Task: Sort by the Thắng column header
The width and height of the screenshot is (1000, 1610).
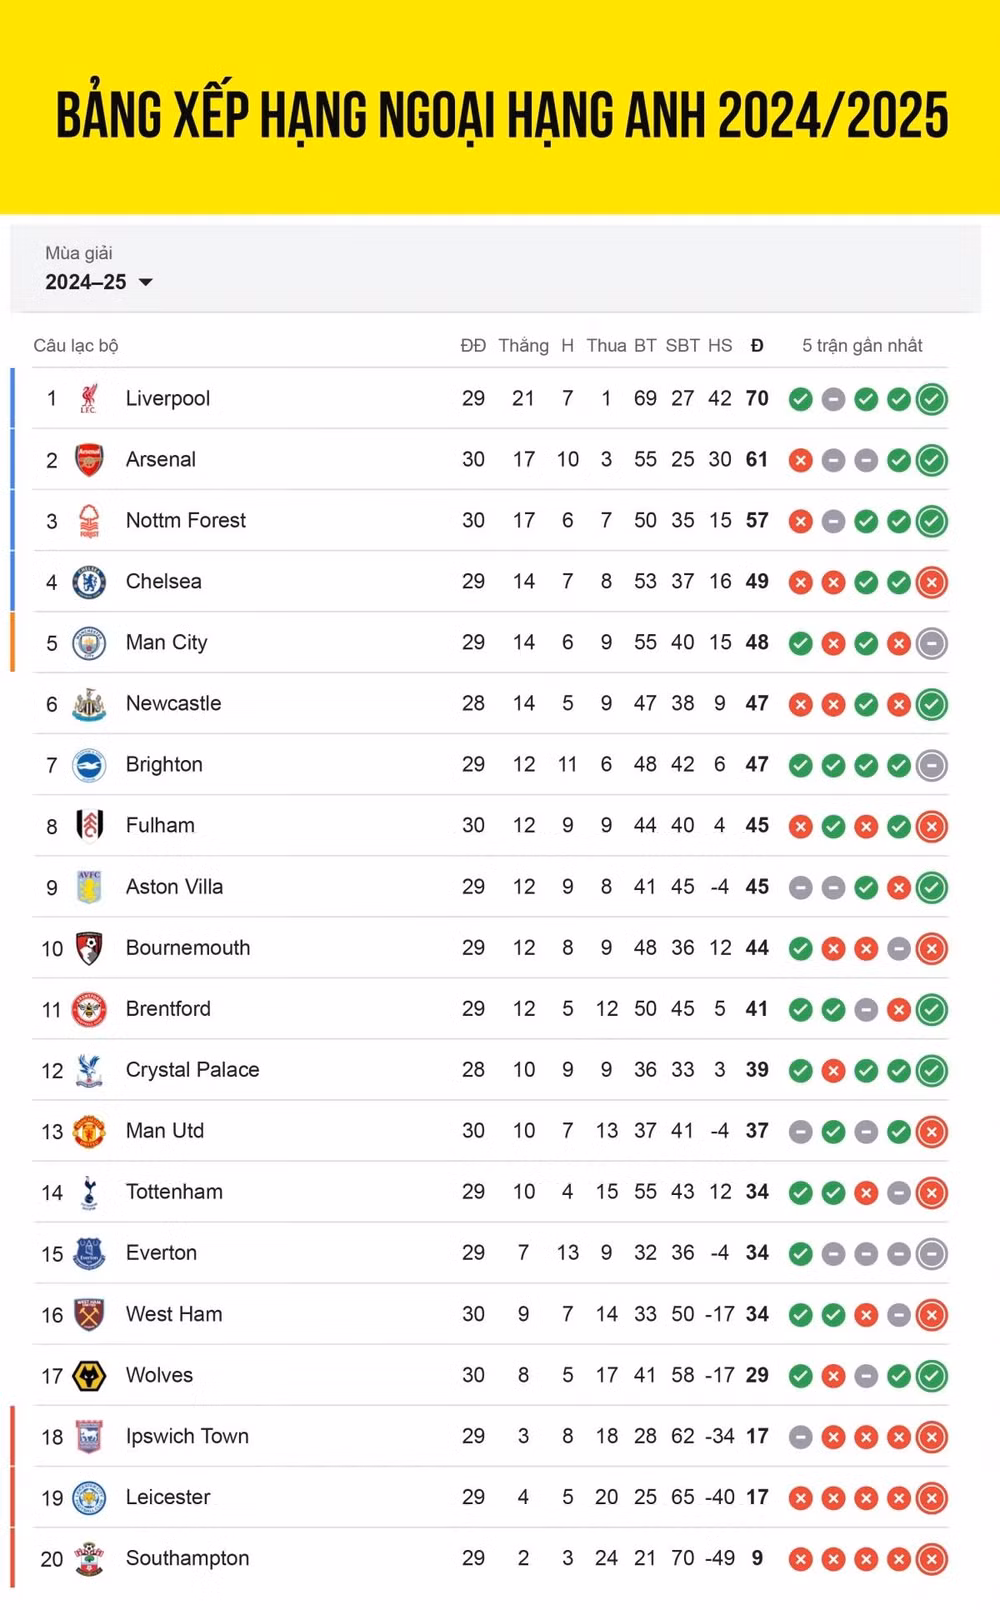Action: point(523,346)
